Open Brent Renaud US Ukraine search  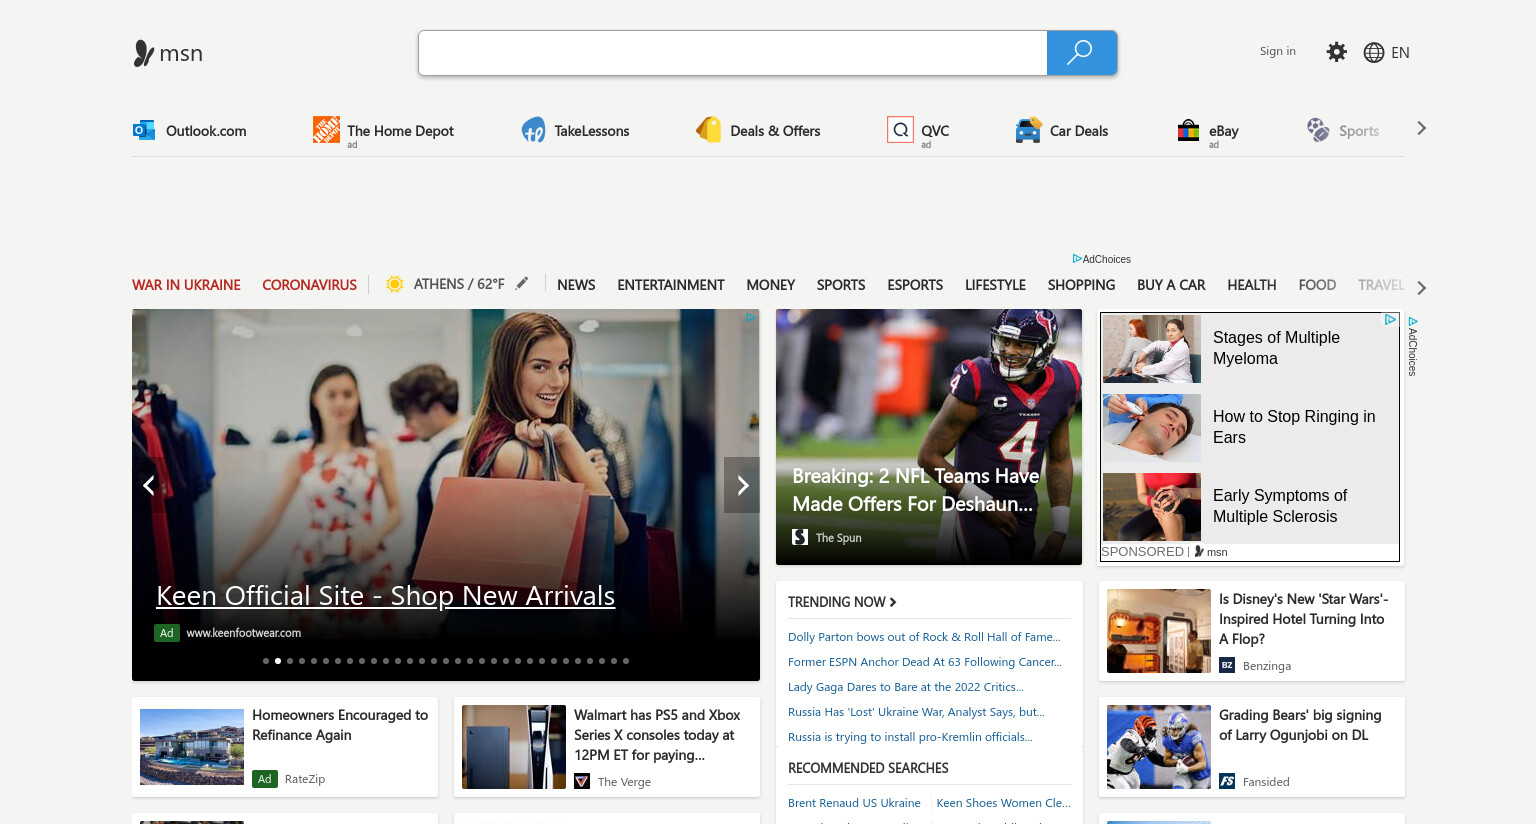[854, 803]
